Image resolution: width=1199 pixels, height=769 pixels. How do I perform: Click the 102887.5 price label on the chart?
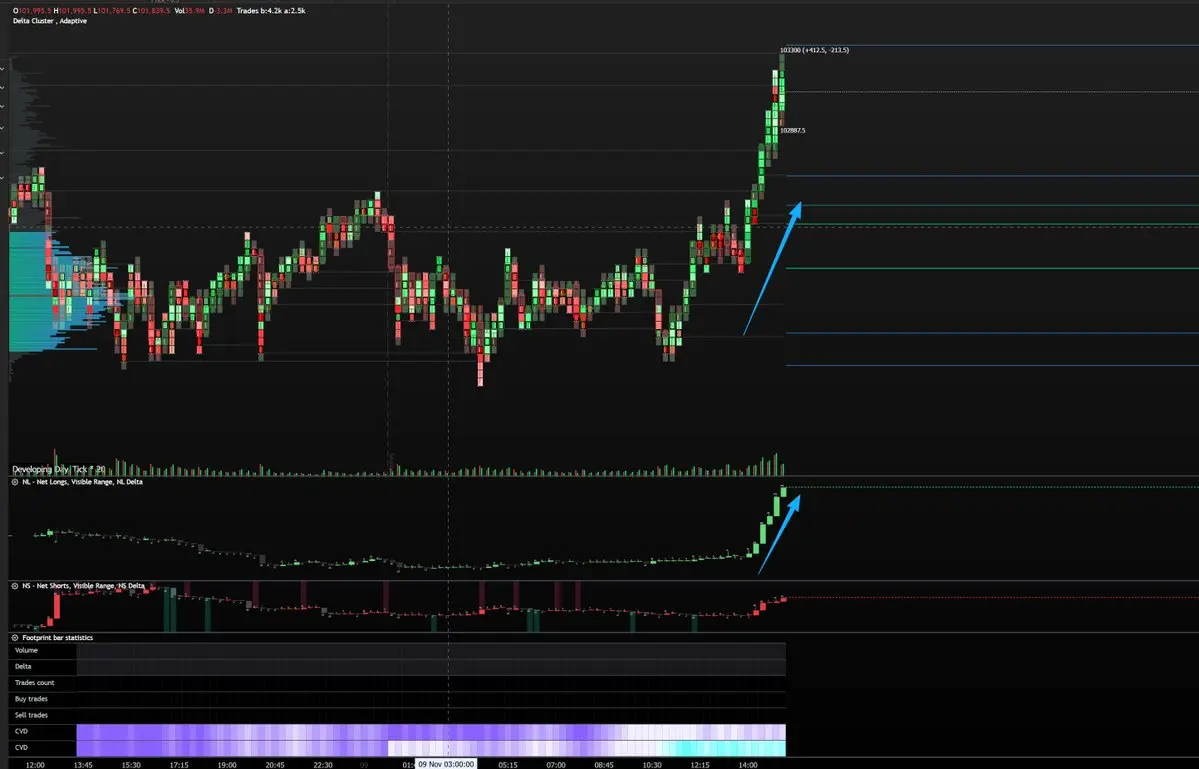point(792,131)
